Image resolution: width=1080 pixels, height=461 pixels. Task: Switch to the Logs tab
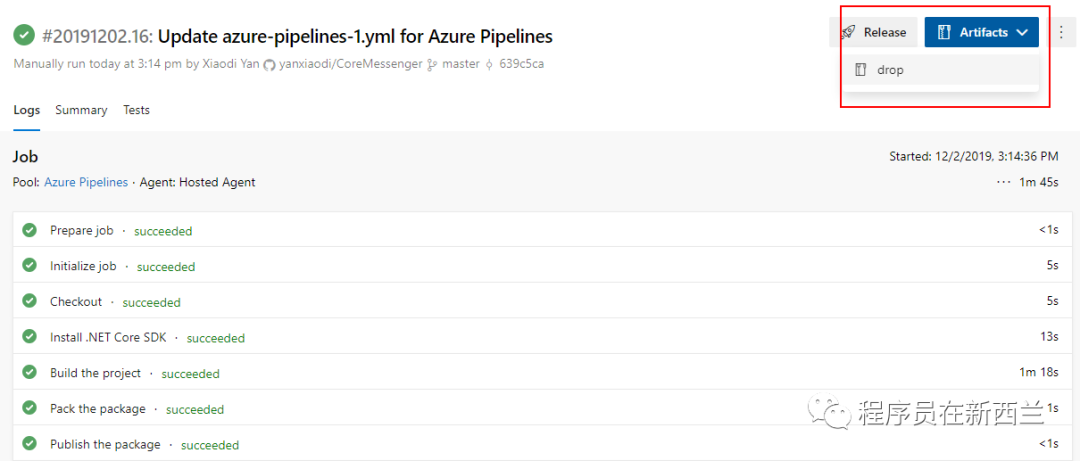tap(27, 110)
